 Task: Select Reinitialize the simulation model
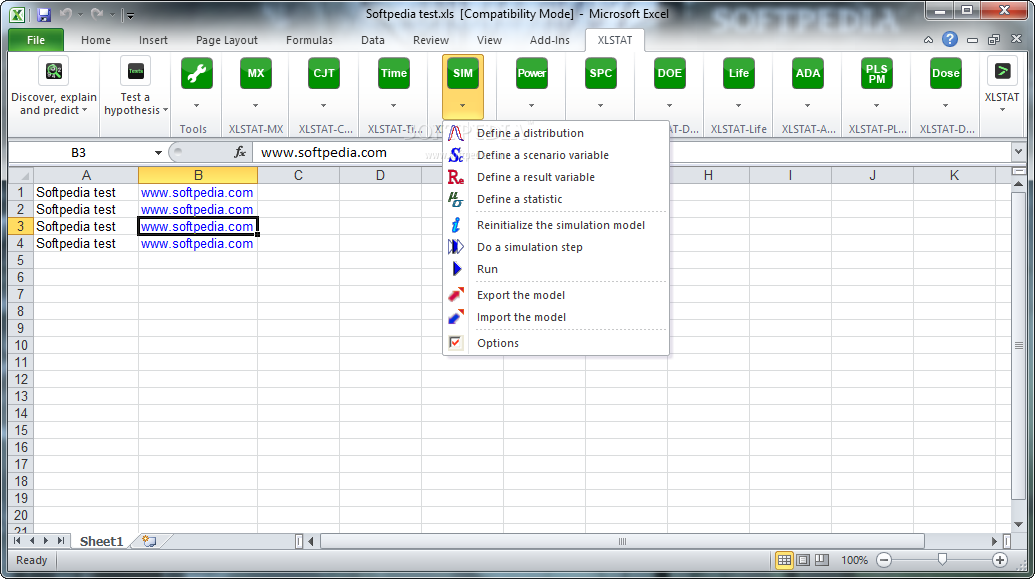click(556, 225)
